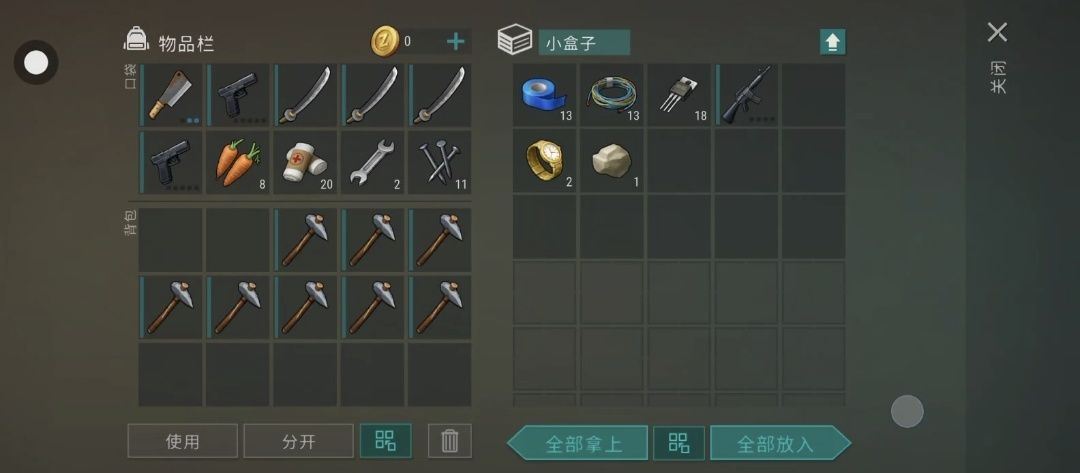Click the 分开 split button
The image size is (1080, 473).
298,441
